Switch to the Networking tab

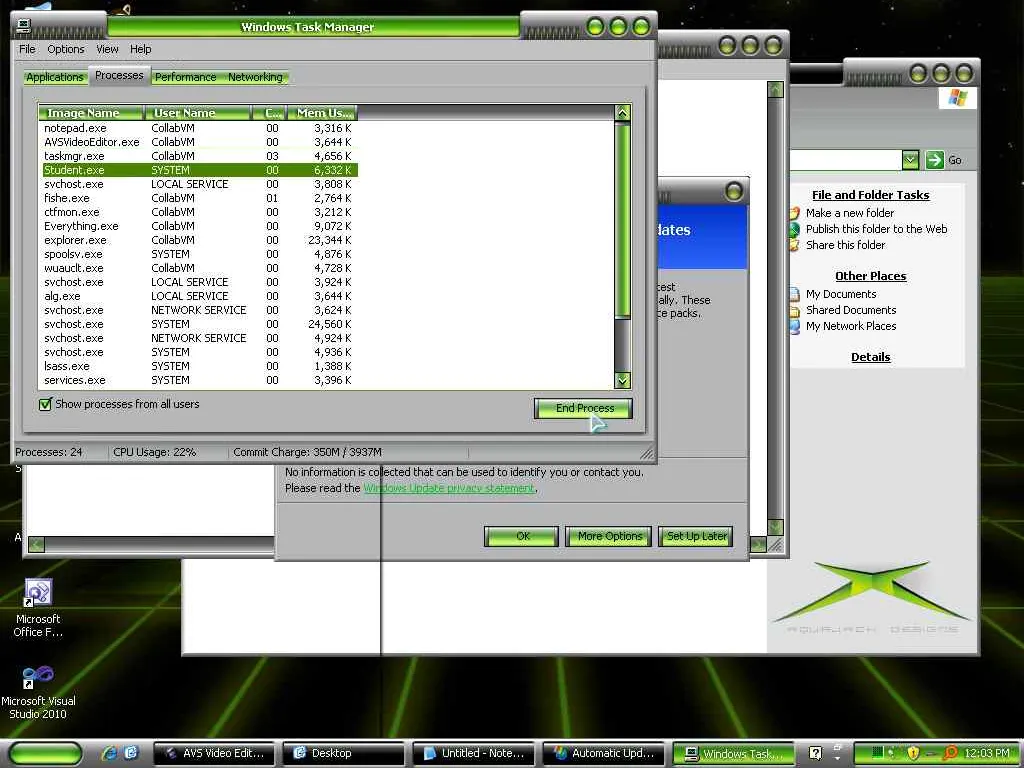tap(255, 77)
